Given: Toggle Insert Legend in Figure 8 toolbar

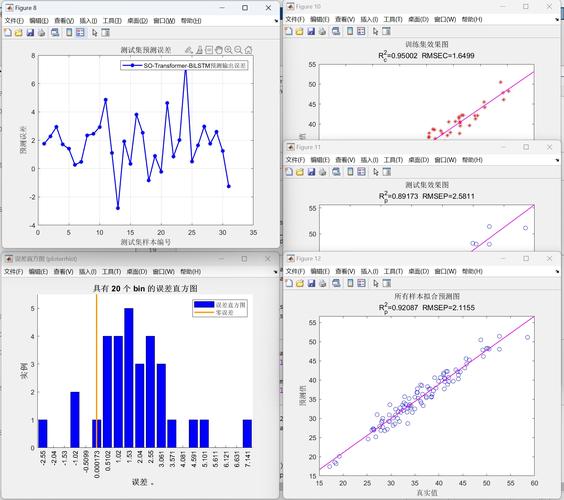Looking at the screenshot, I should (x=80, y=33).
